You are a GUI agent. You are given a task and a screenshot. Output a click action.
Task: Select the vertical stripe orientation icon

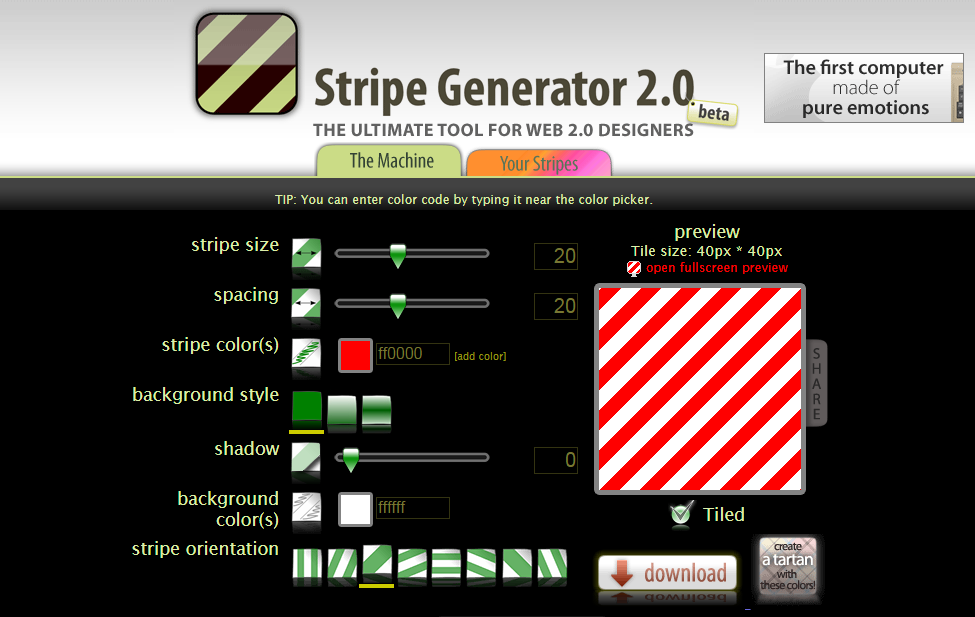[306, 565]
